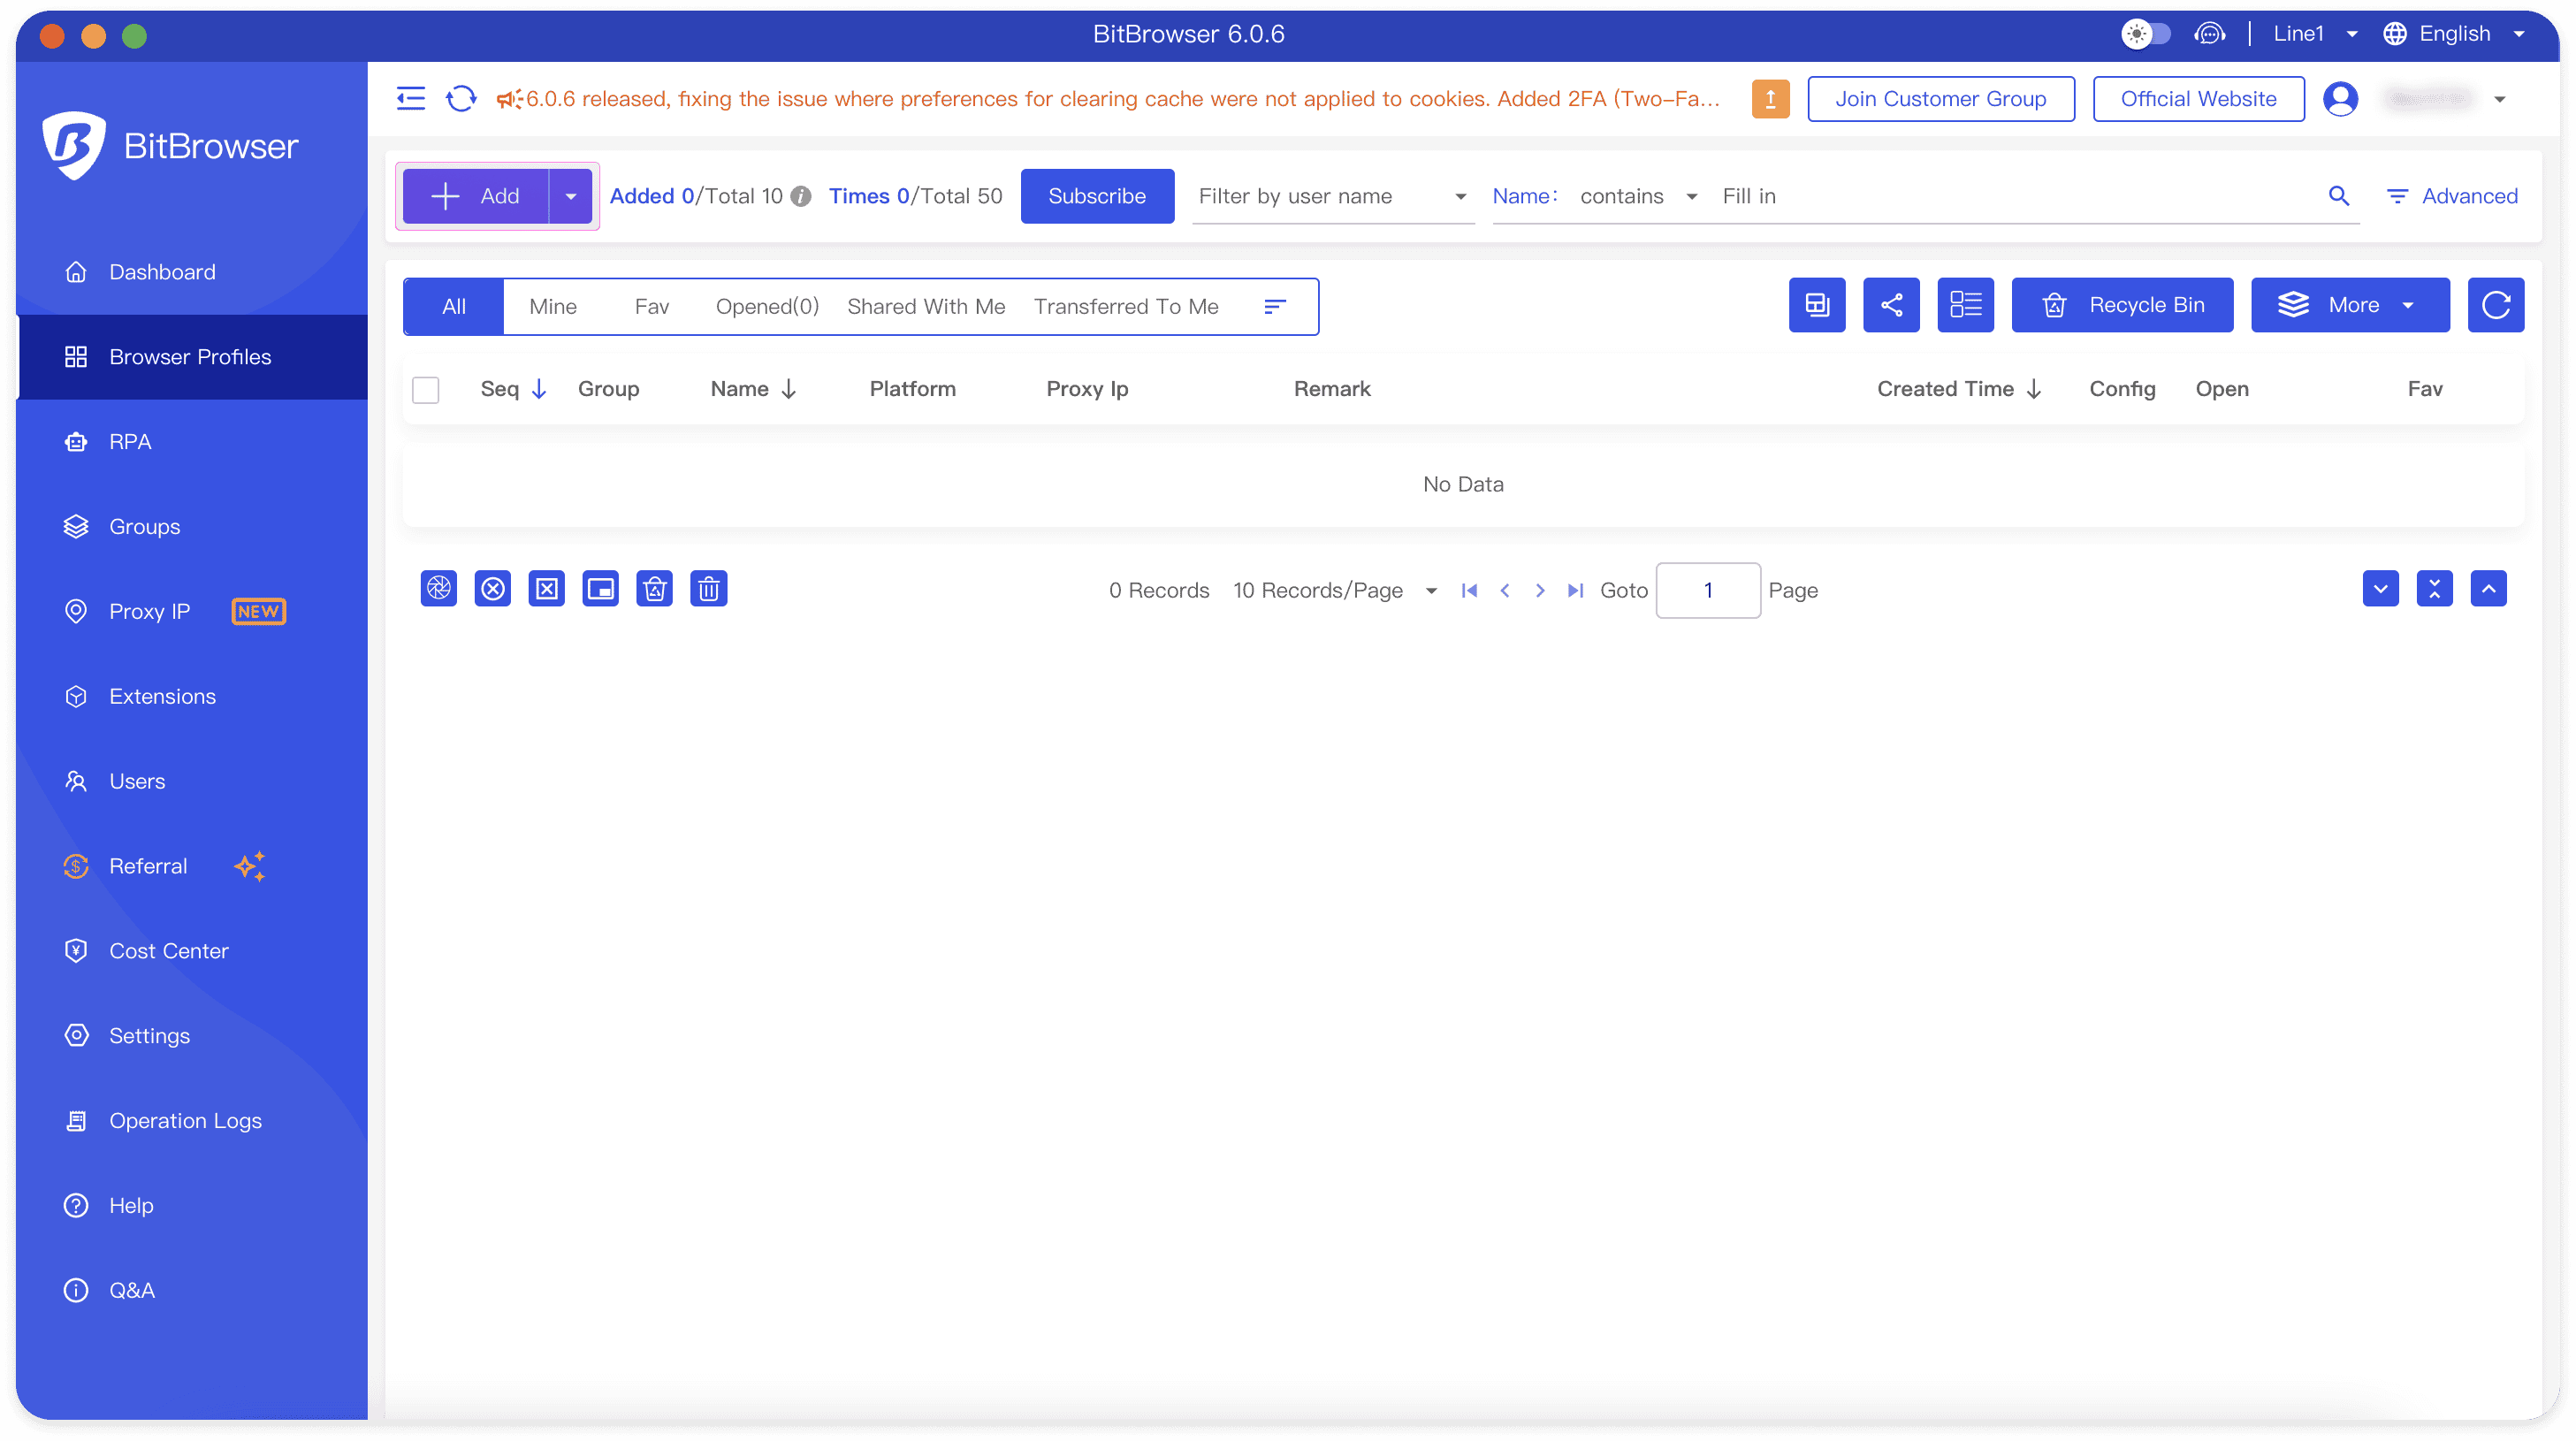Image resolution: width=2576 pixels, height=1441 pixels.
Task: Click the list column settings icon
Action: pyautogui.click(x=1965, y=305)
